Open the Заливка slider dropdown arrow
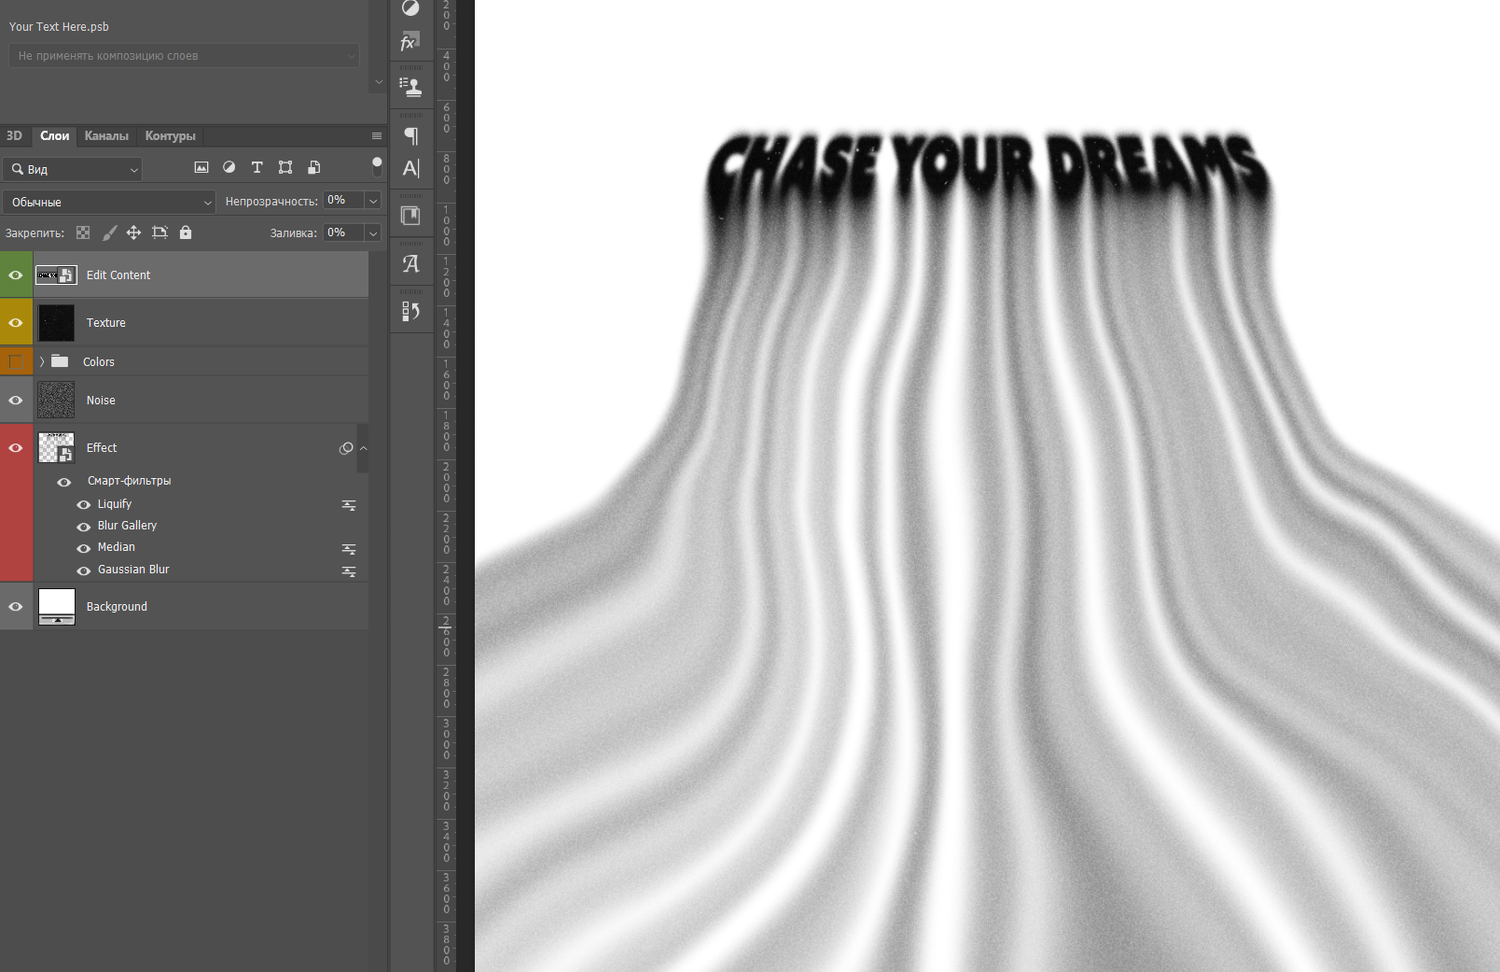 [x=373, y=233]
